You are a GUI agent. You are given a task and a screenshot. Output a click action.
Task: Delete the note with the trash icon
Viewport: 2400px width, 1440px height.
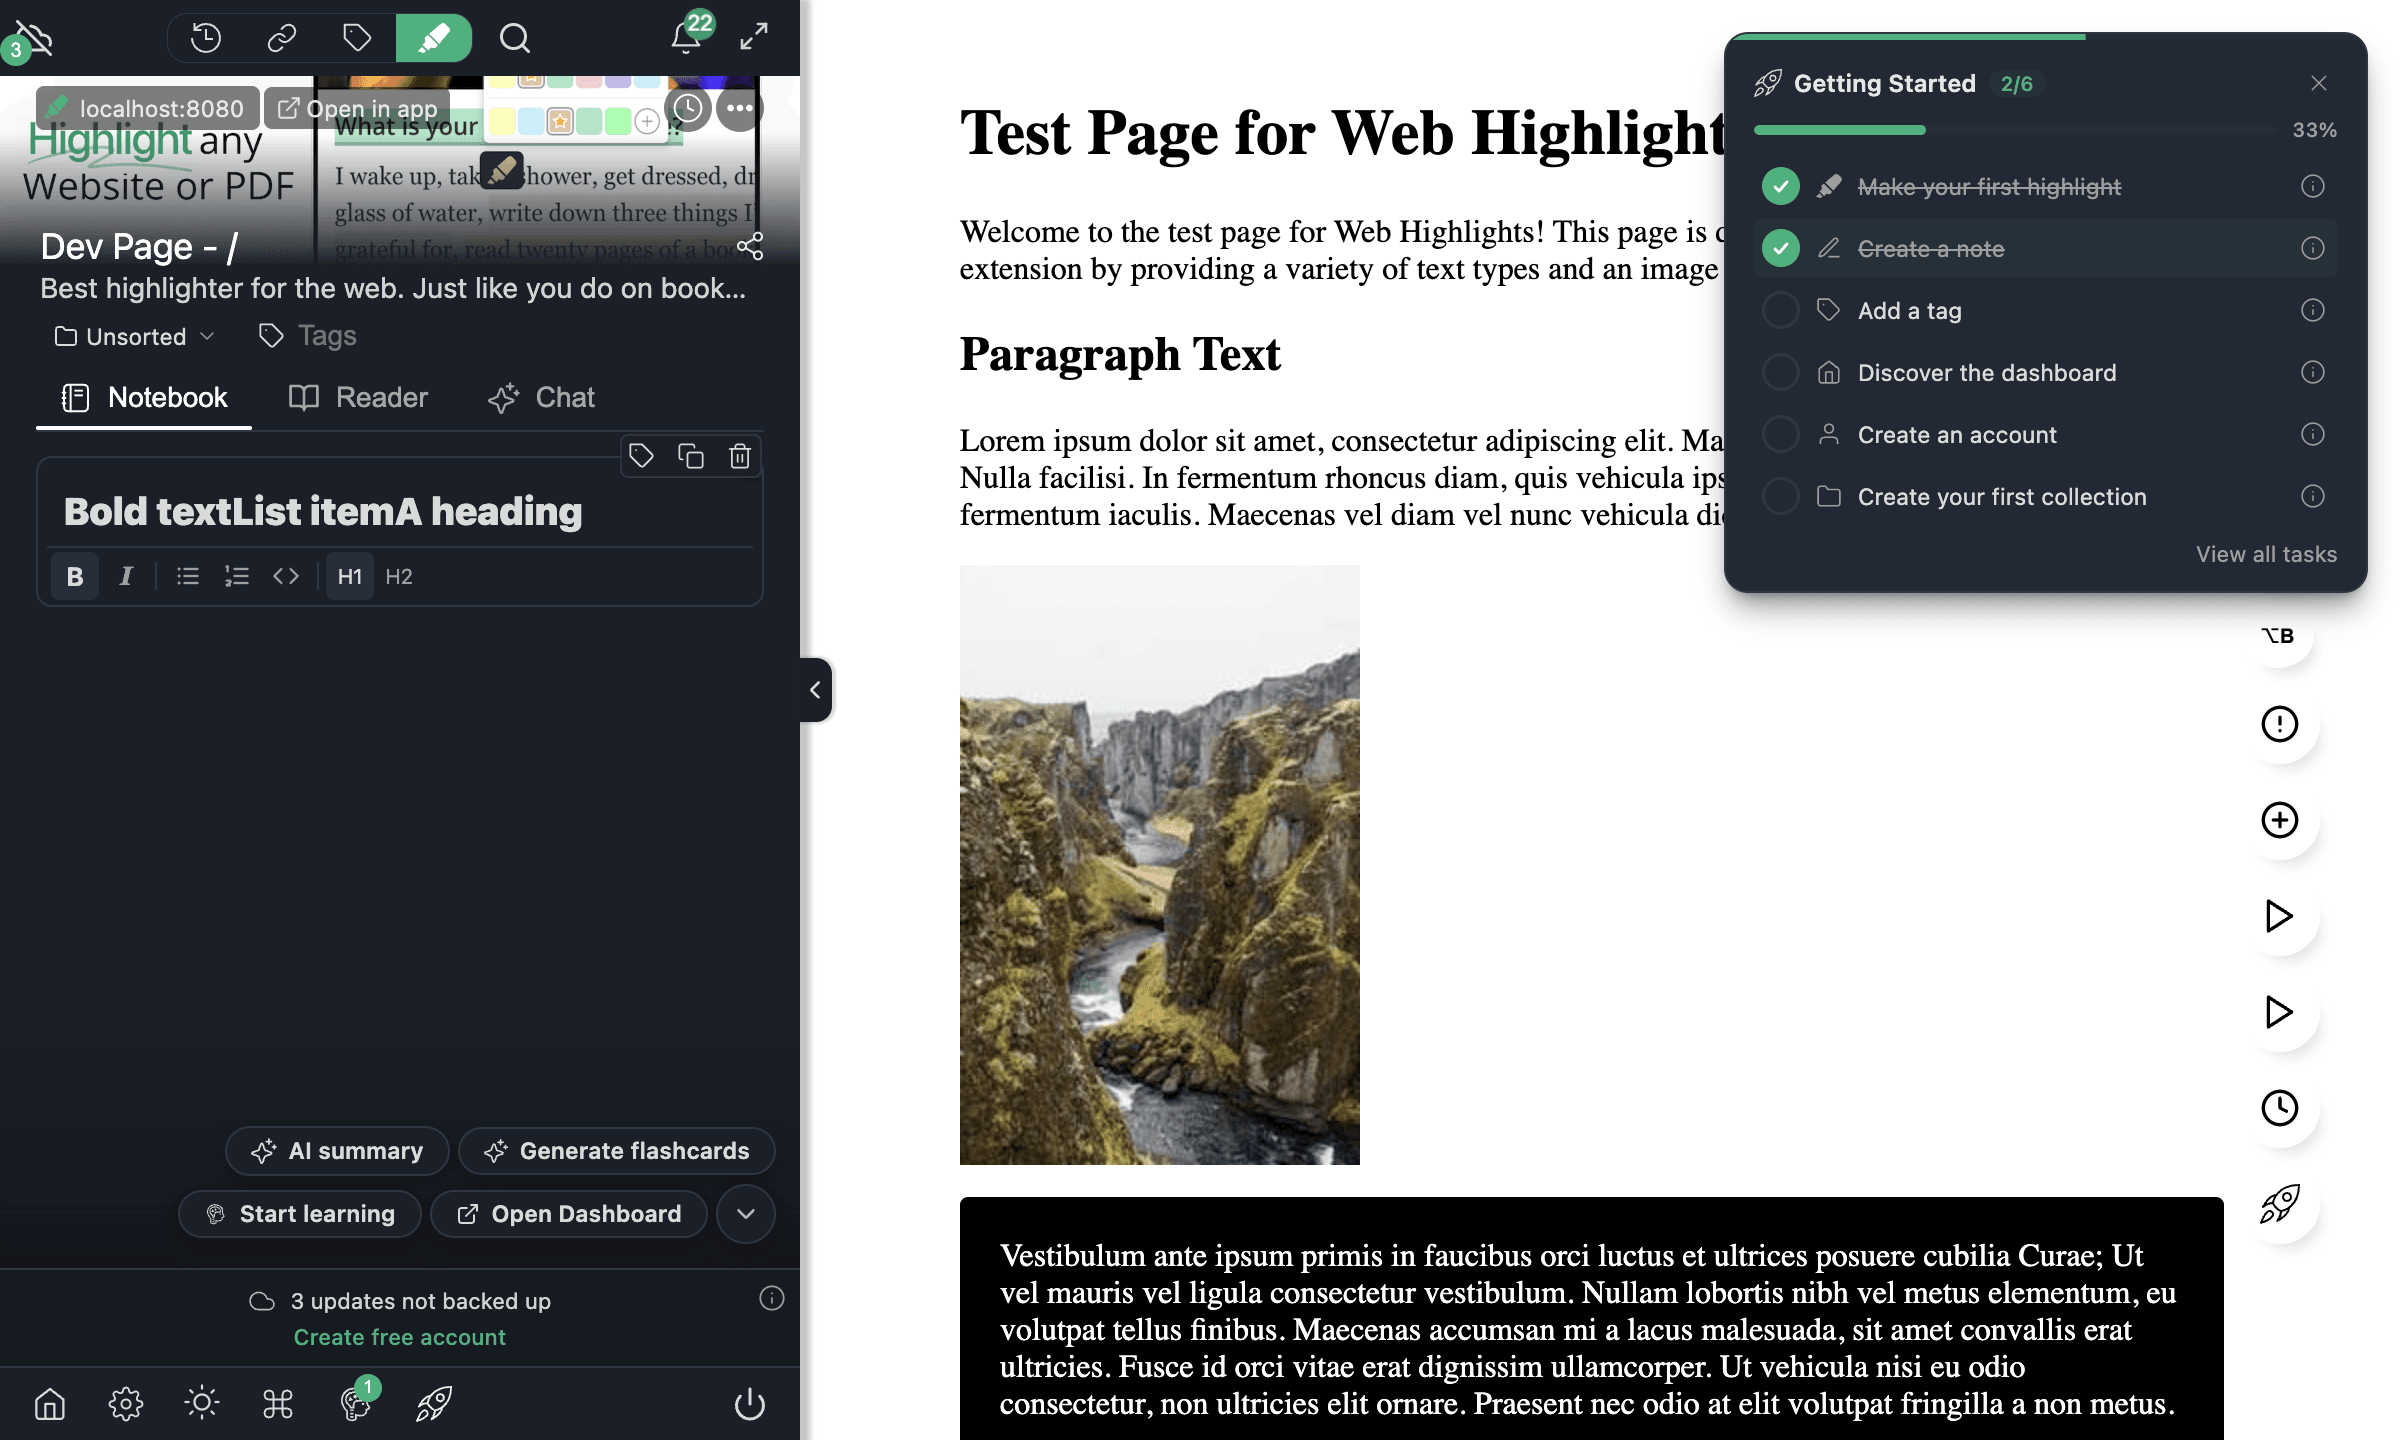[740, 456]
